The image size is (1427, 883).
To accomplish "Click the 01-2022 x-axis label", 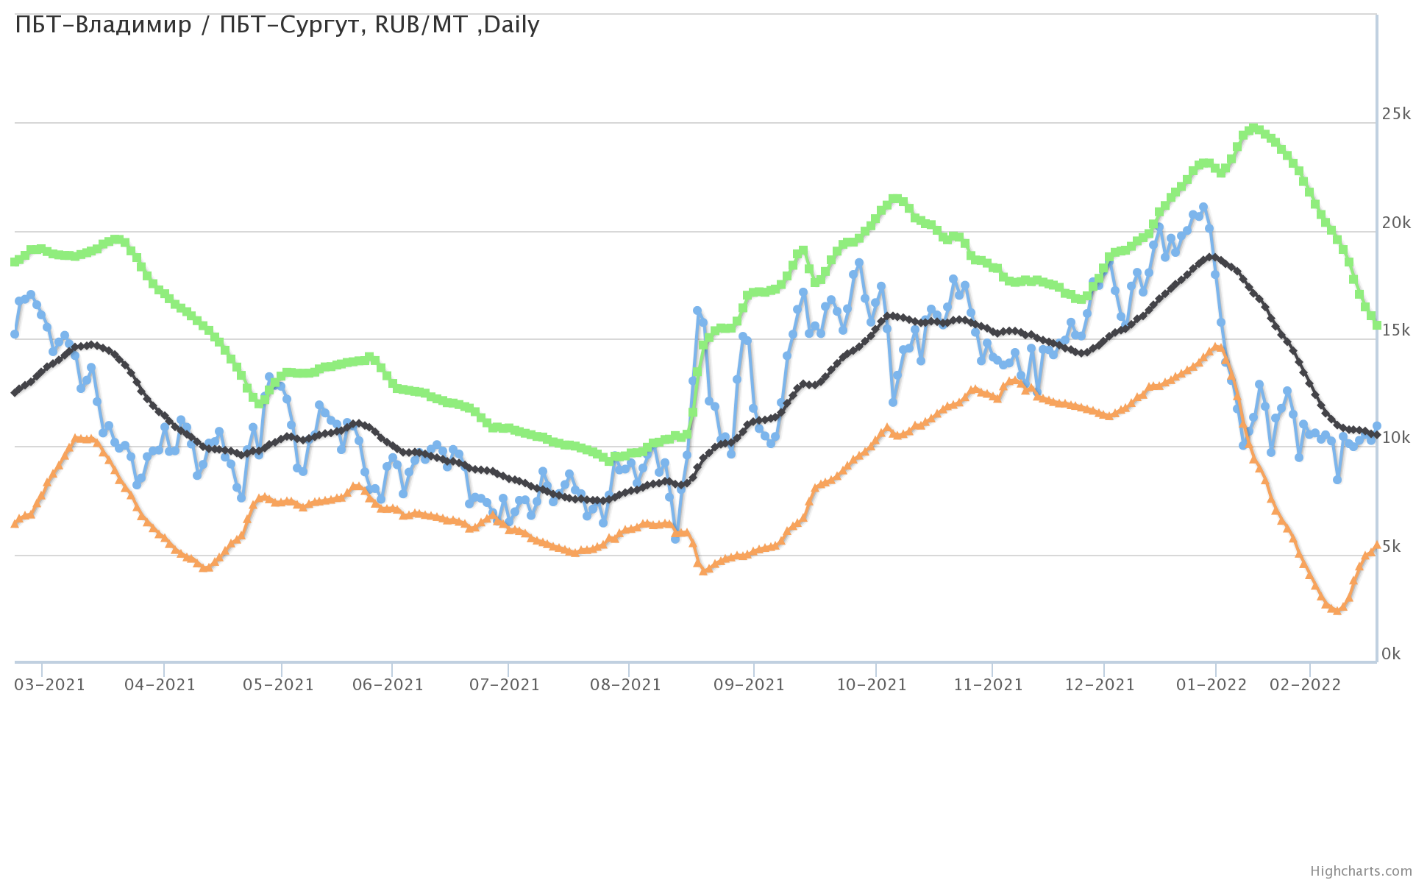I will point(1211,684).
